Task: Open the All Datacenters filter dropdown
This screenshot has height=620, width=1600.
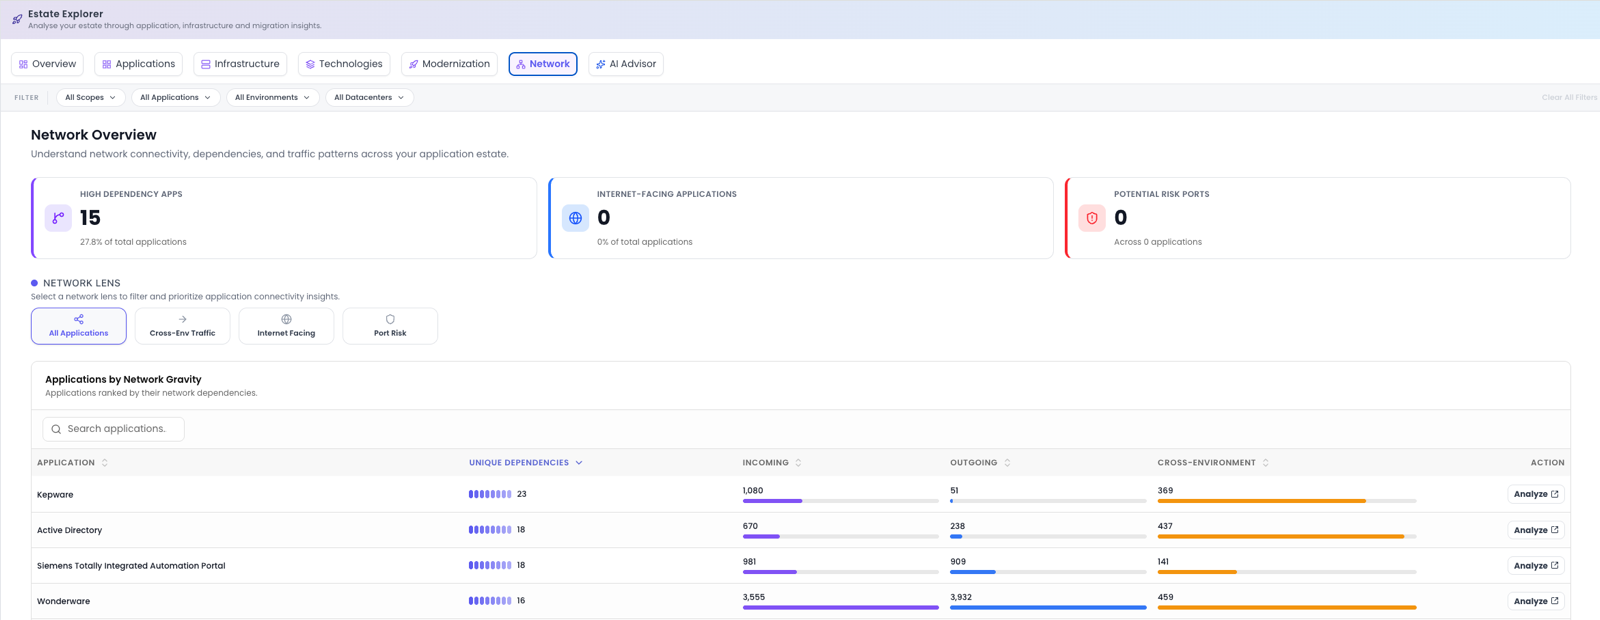Action: pos(369,98)
